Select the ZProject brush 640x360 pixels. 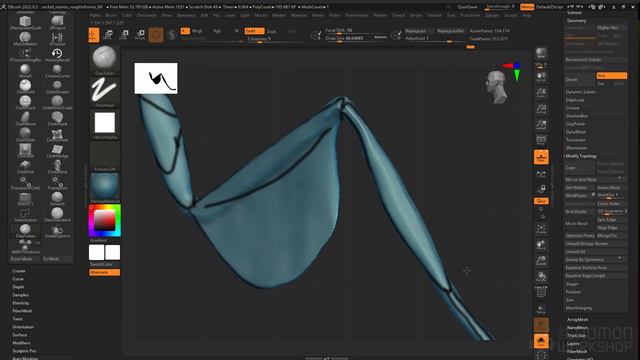point(57,23)
